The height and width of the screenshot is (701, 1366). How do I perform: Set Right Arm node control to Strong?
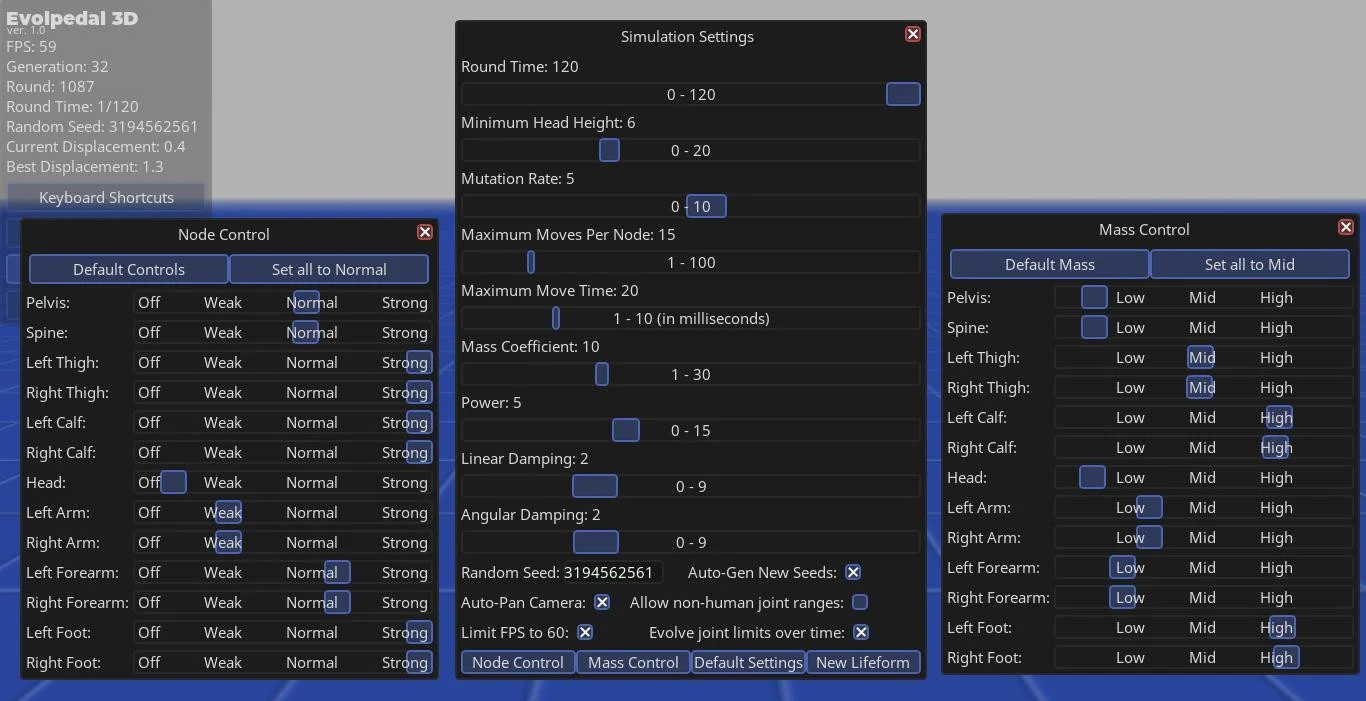[404, 542]
